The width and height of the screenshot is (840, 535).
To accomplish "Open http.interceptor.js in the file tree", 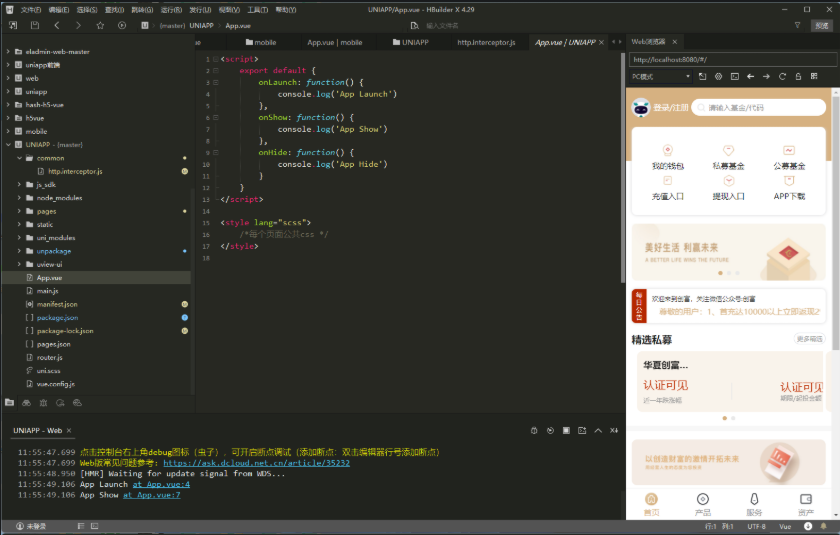I will 75,171.
